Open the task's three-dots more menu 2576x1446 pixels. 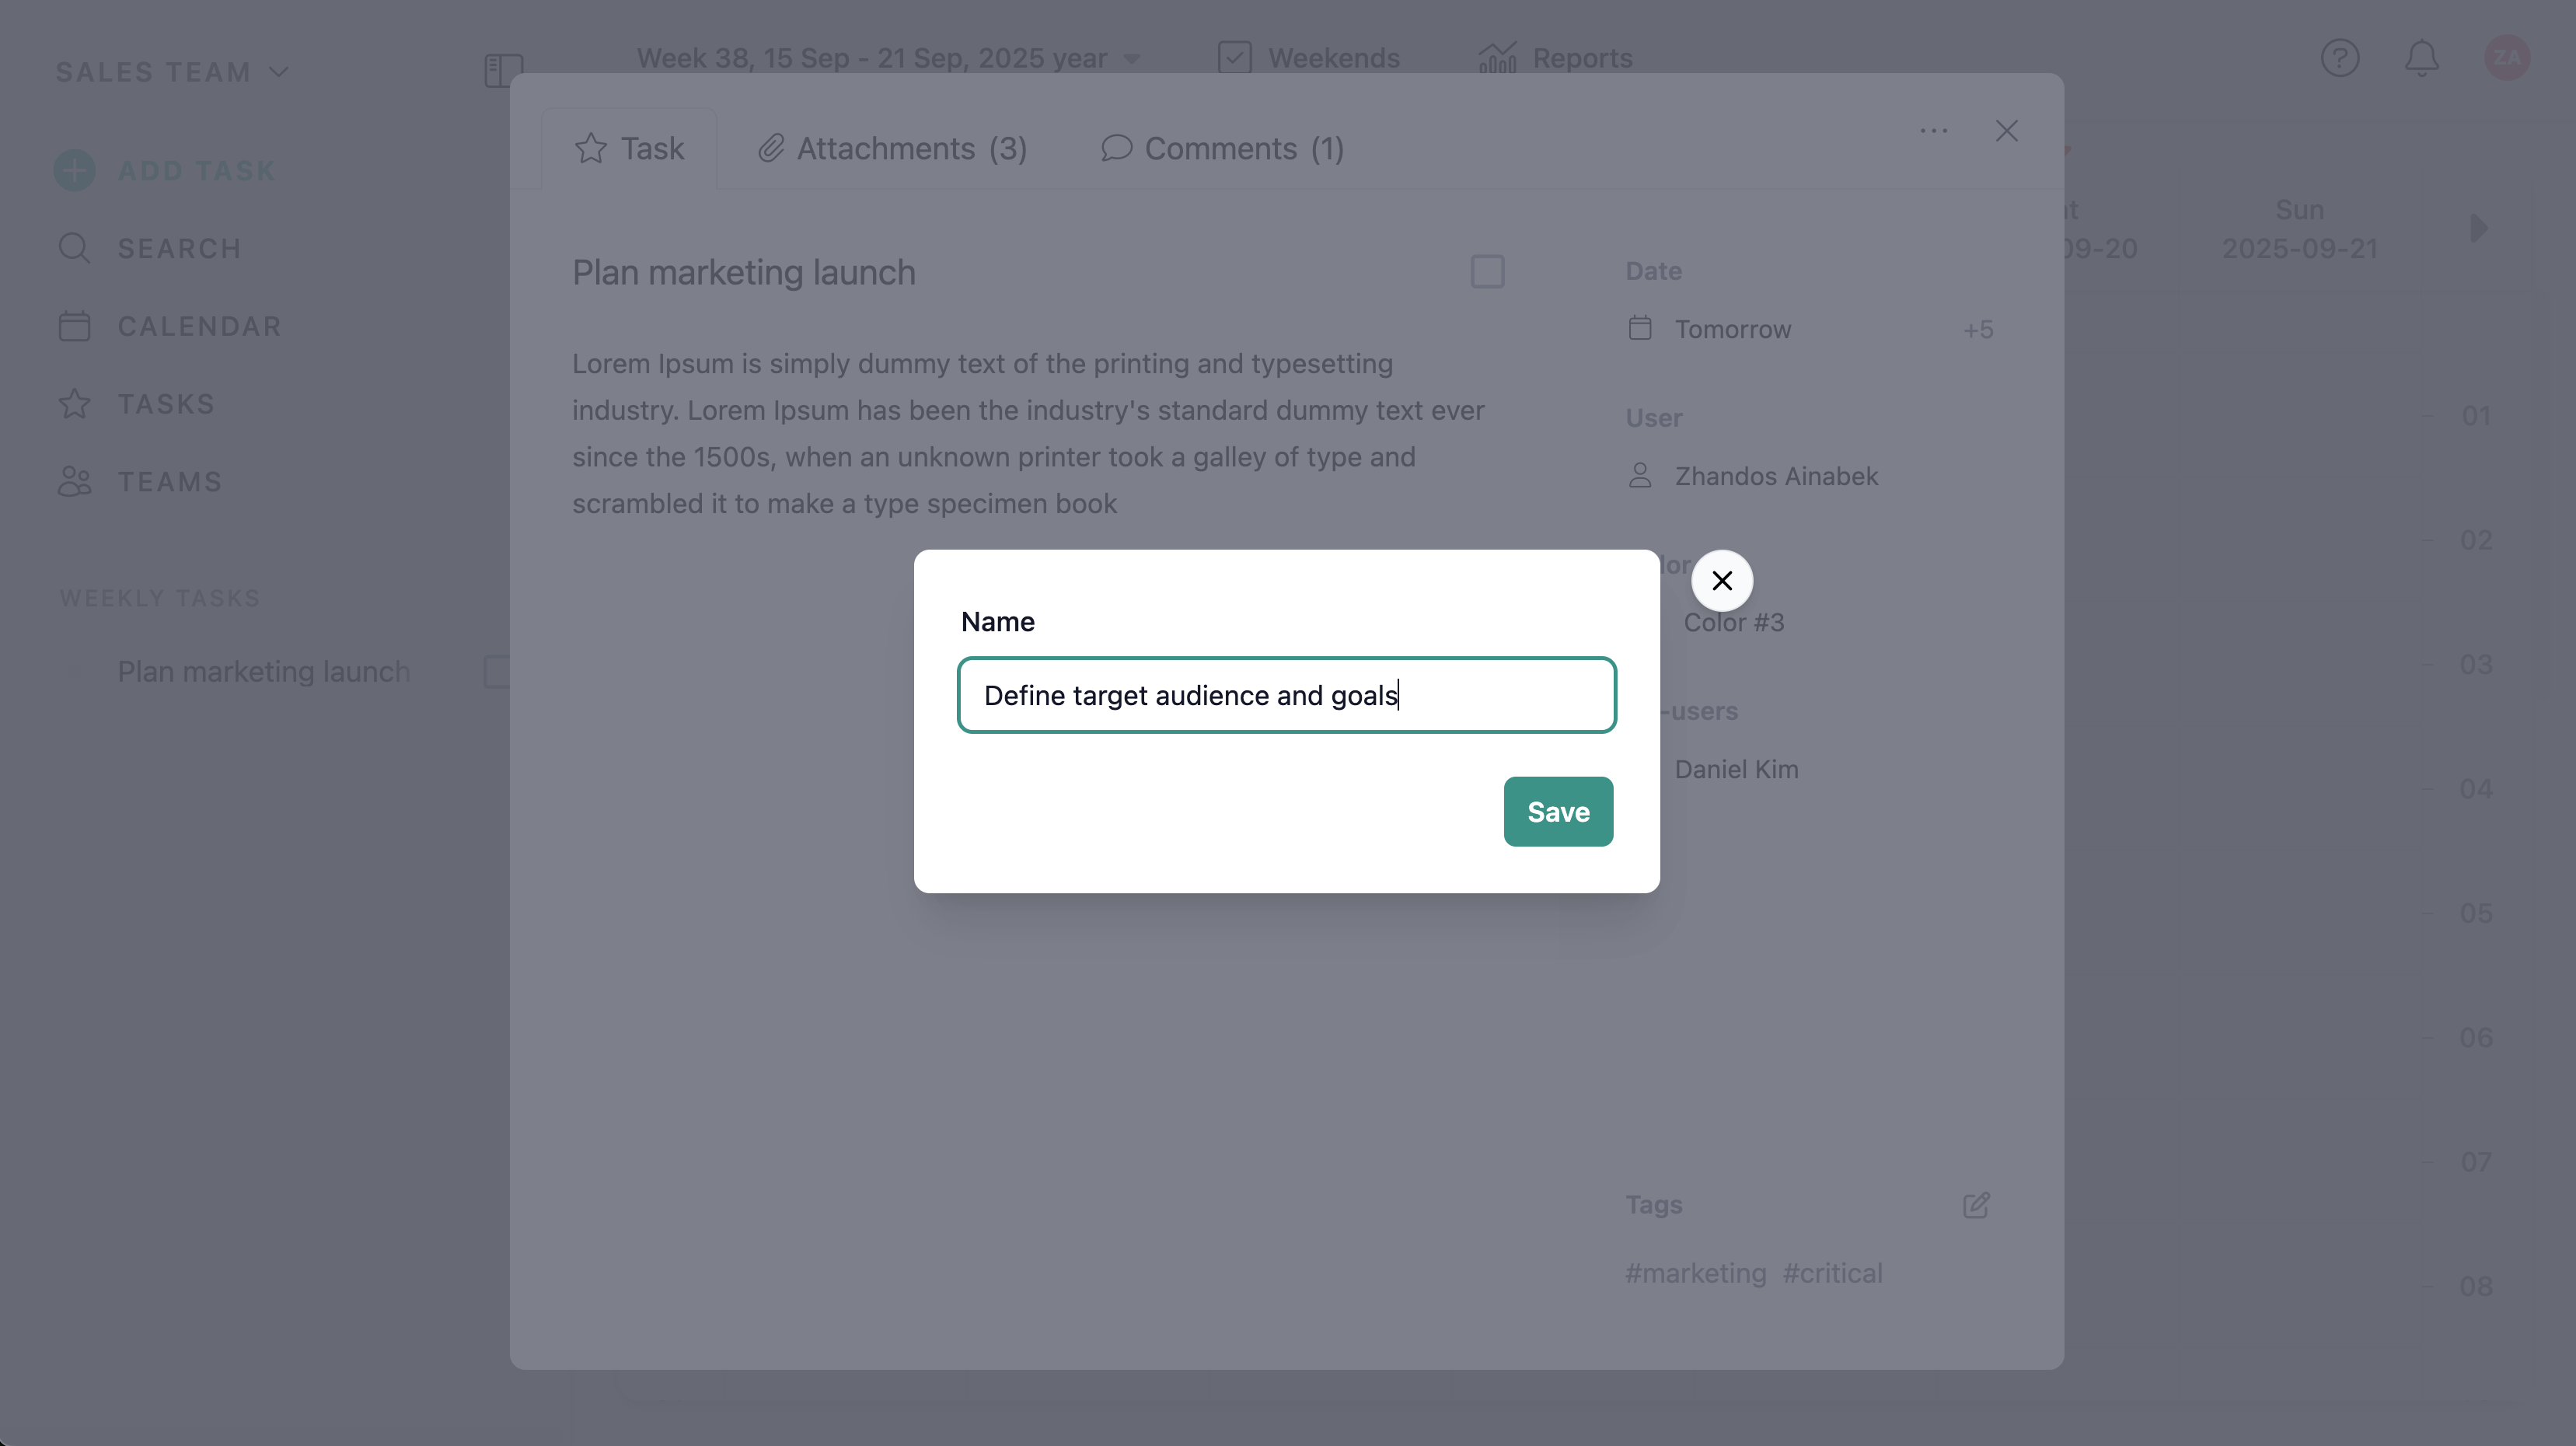1933,131
